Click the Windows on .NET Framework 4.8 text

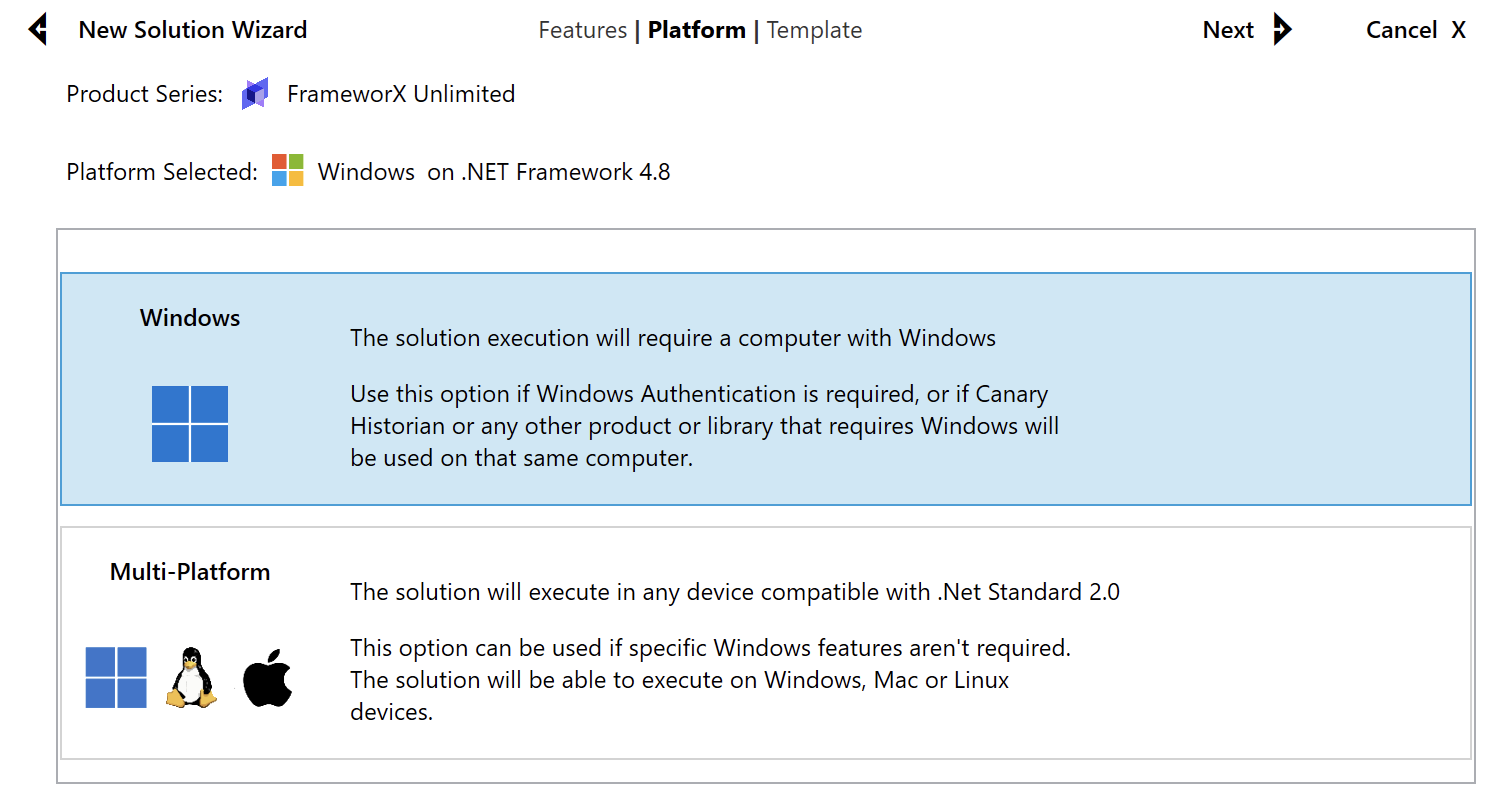coord(494,172)
